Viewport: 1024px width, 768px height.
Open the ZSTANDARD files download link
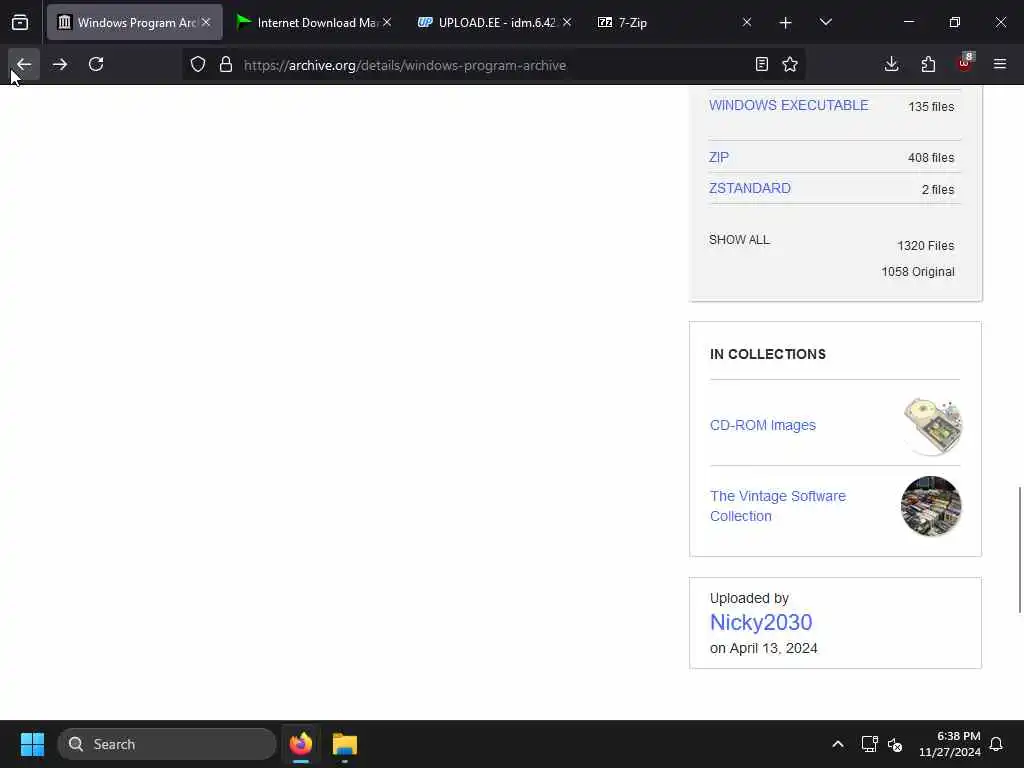pyautogui.click(x=750, y=188)
